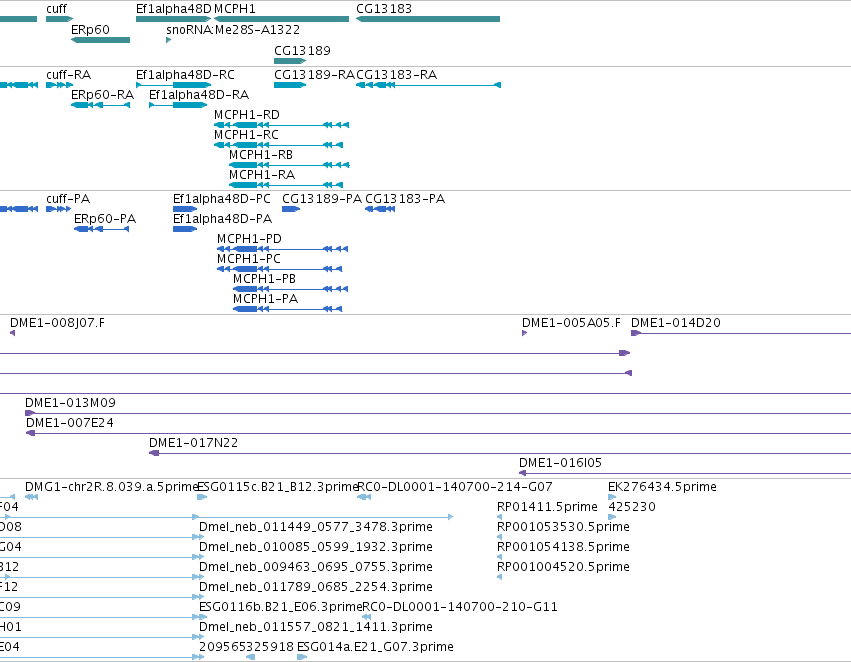Select the MCPH1-RC transcript

278,145
